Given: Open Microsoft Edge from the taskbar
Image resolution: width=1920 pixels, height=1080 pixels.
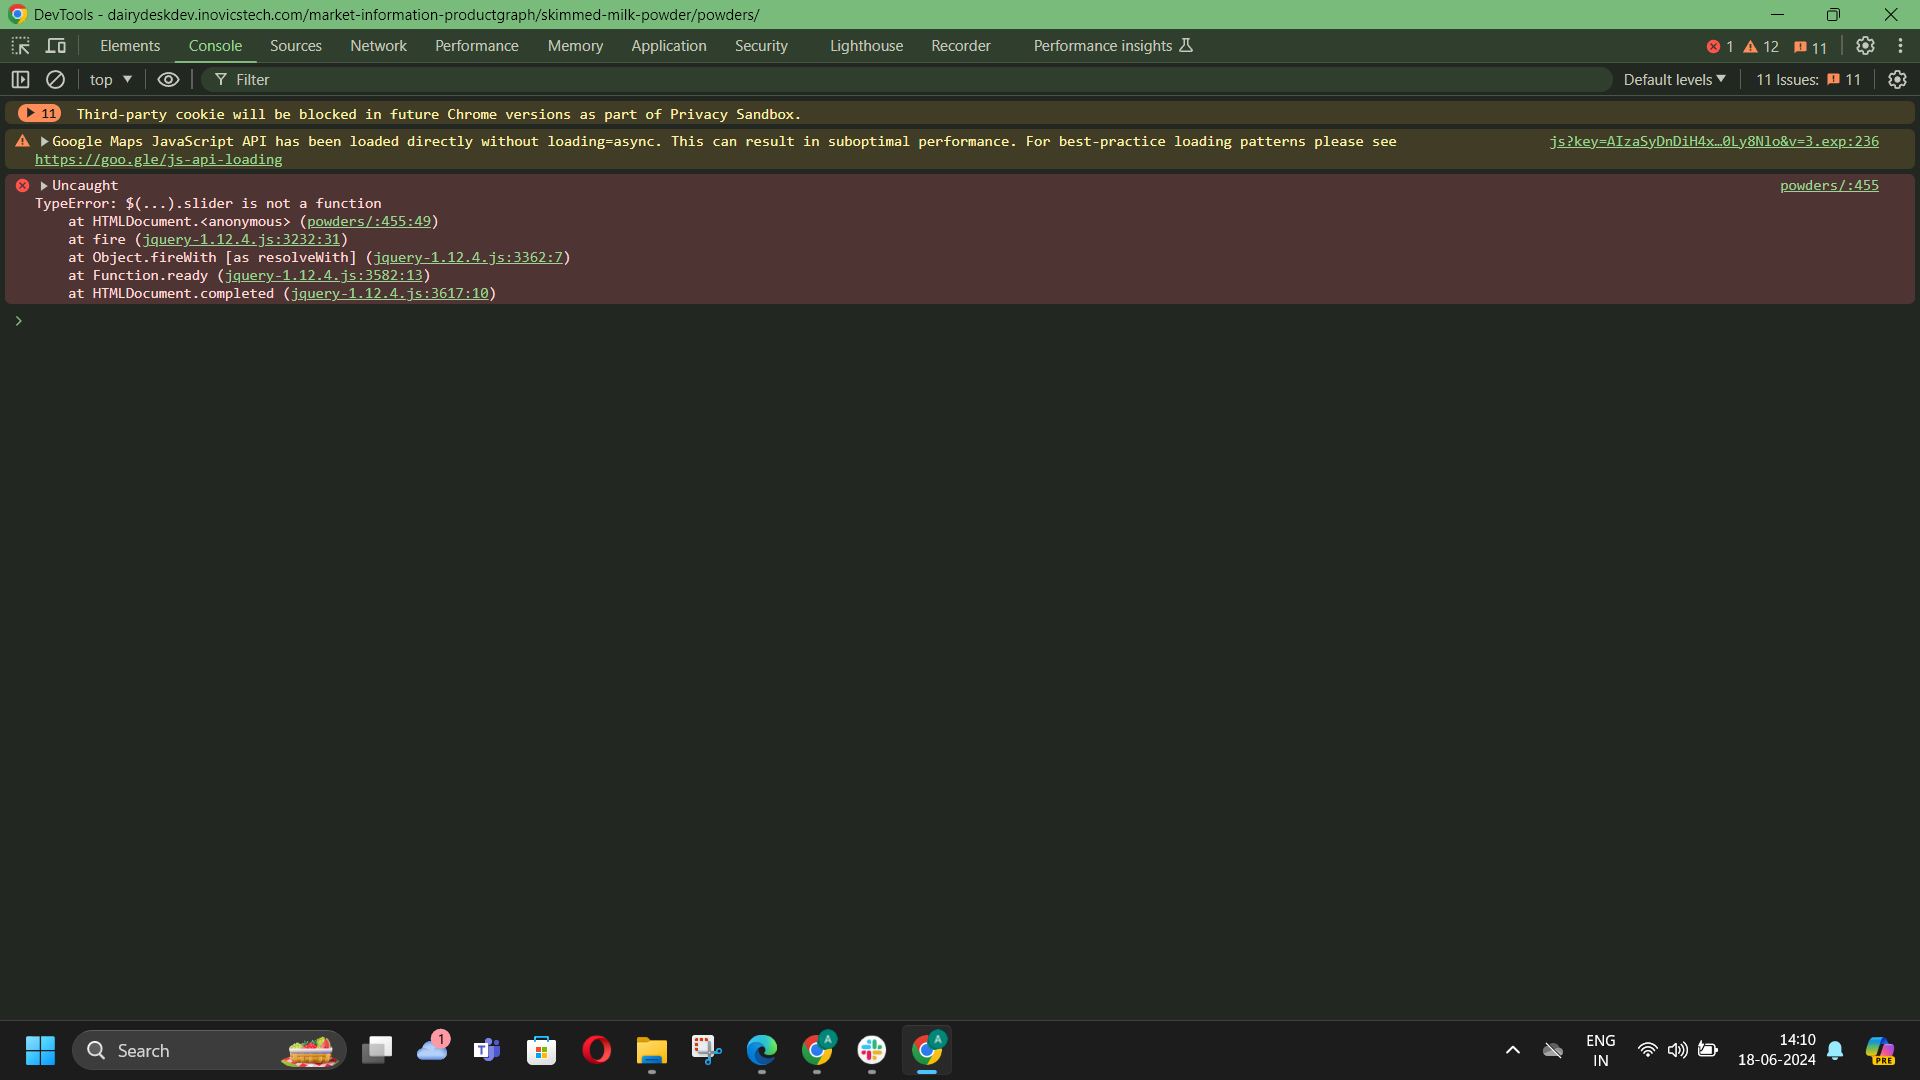Looking at the screenshot, I should [761, 1050].
